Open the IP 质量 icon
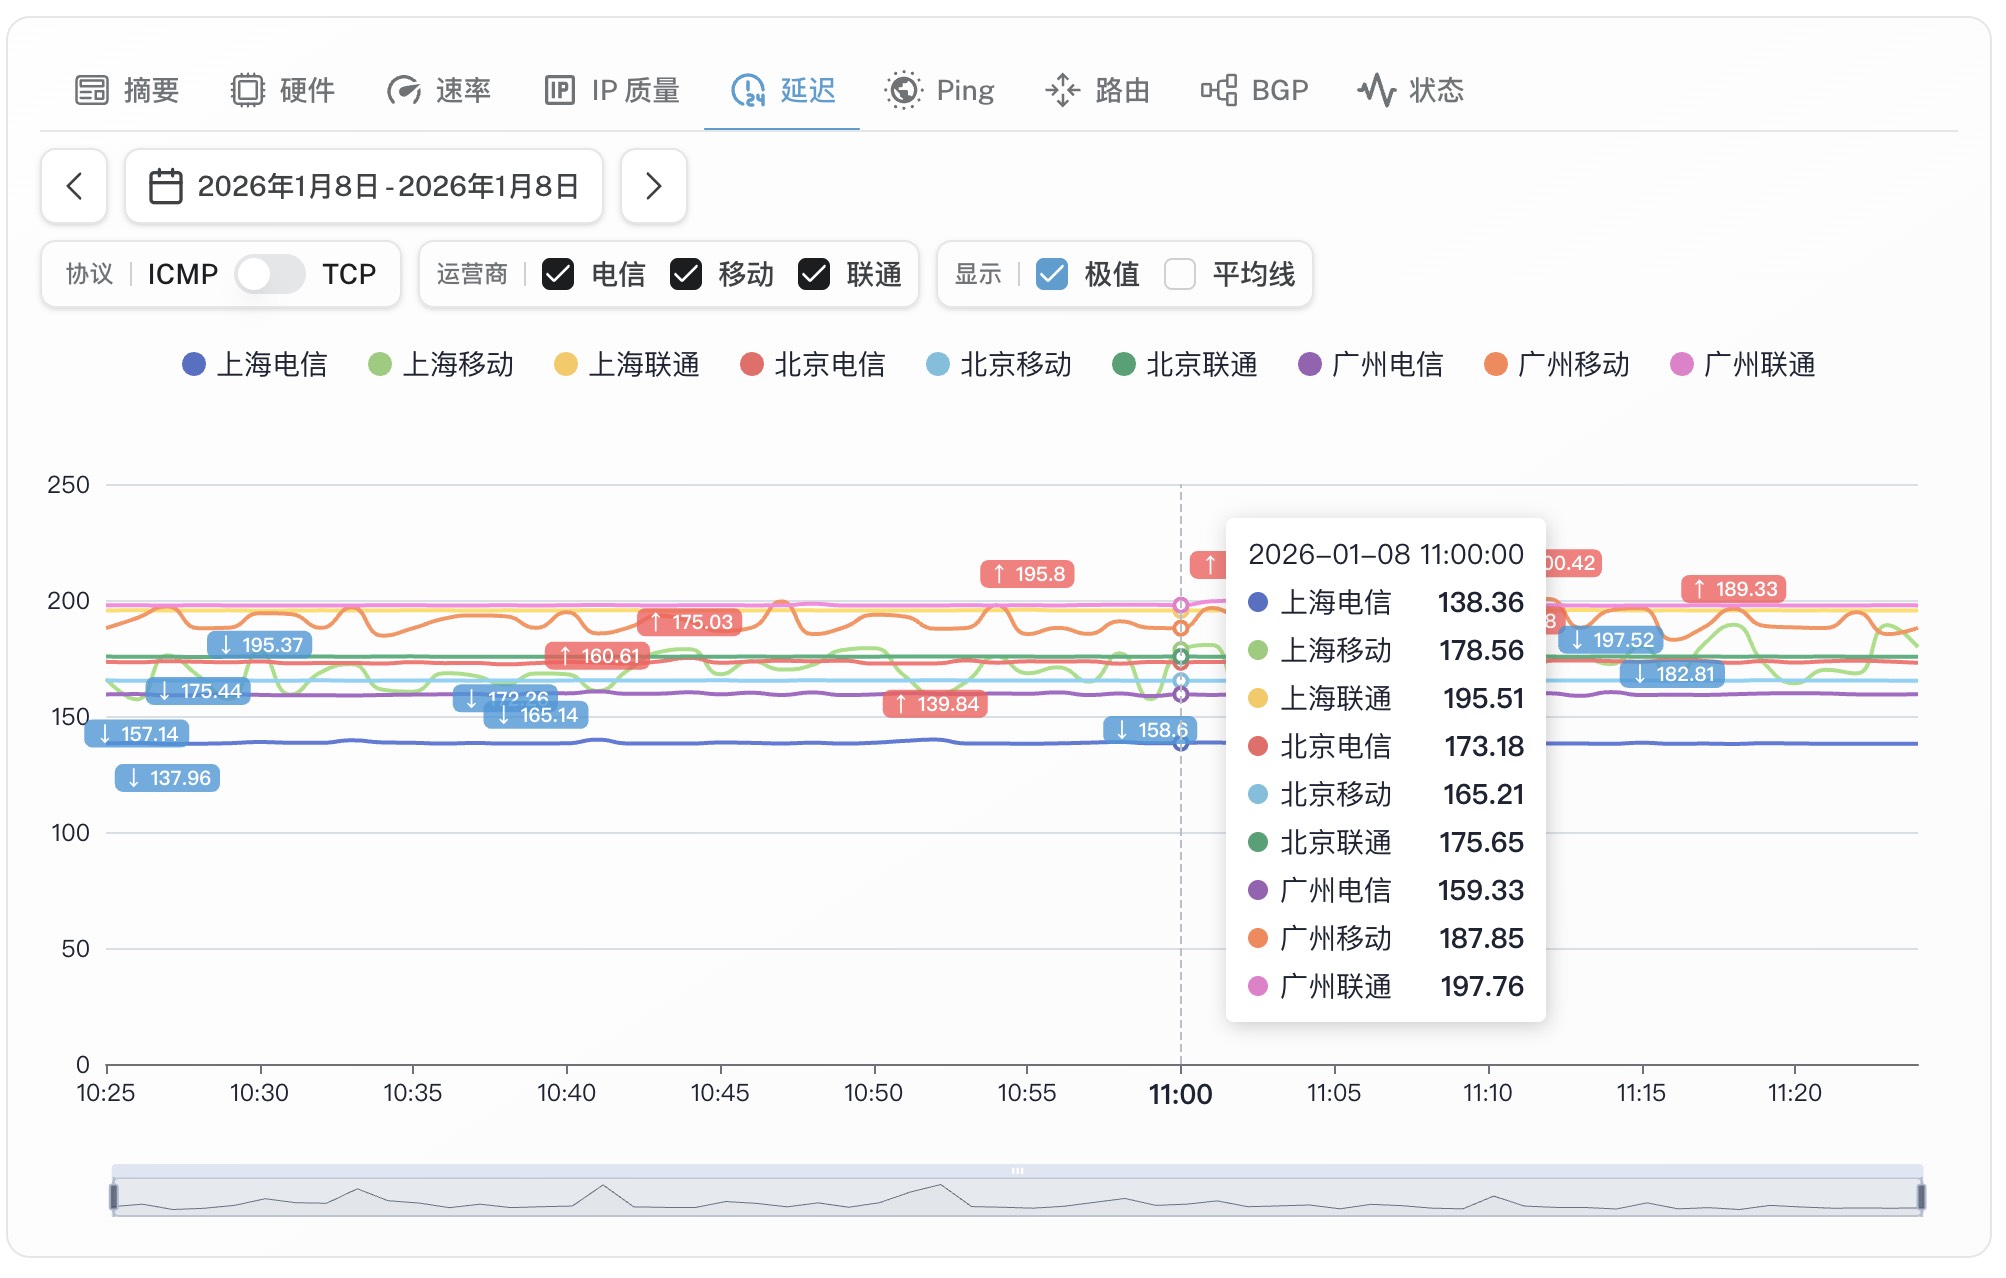The image size is (2006, 1278). [x=560, y=90]
